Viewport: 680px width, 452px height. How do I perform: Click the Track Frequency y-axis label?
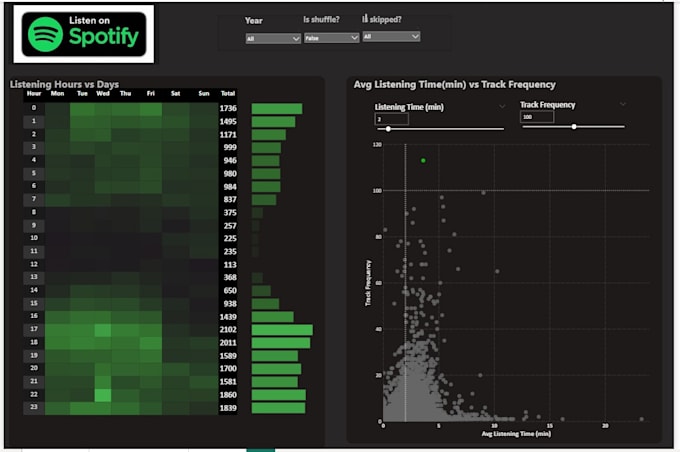(368, 283)
